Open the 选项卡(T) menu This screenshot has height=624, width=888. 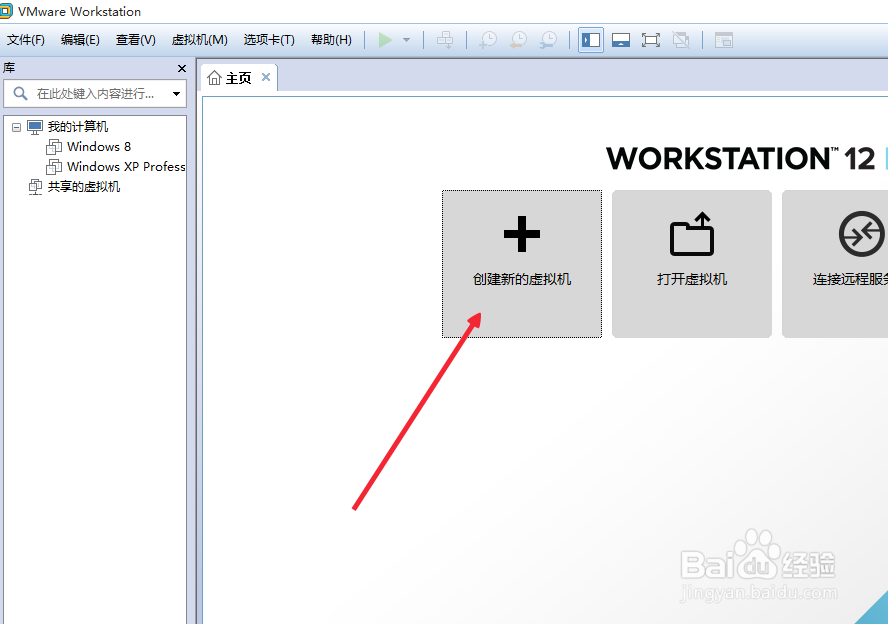[x=269, y=40]
